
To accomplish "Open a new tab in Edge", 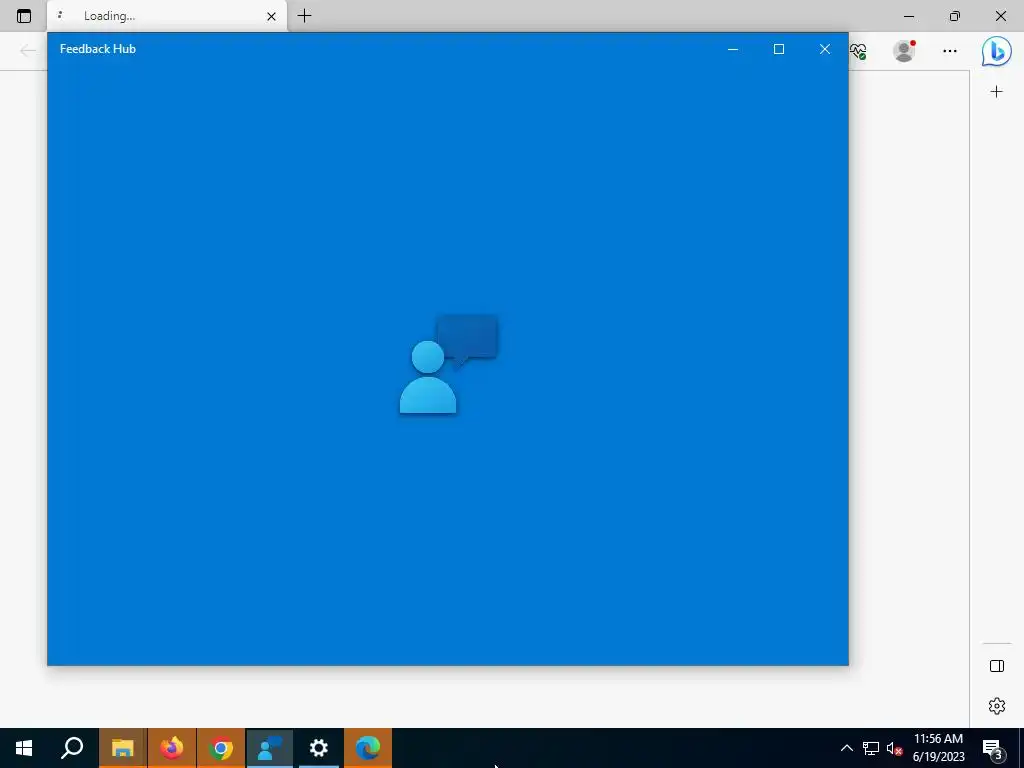I will click(x=304, y=16).
